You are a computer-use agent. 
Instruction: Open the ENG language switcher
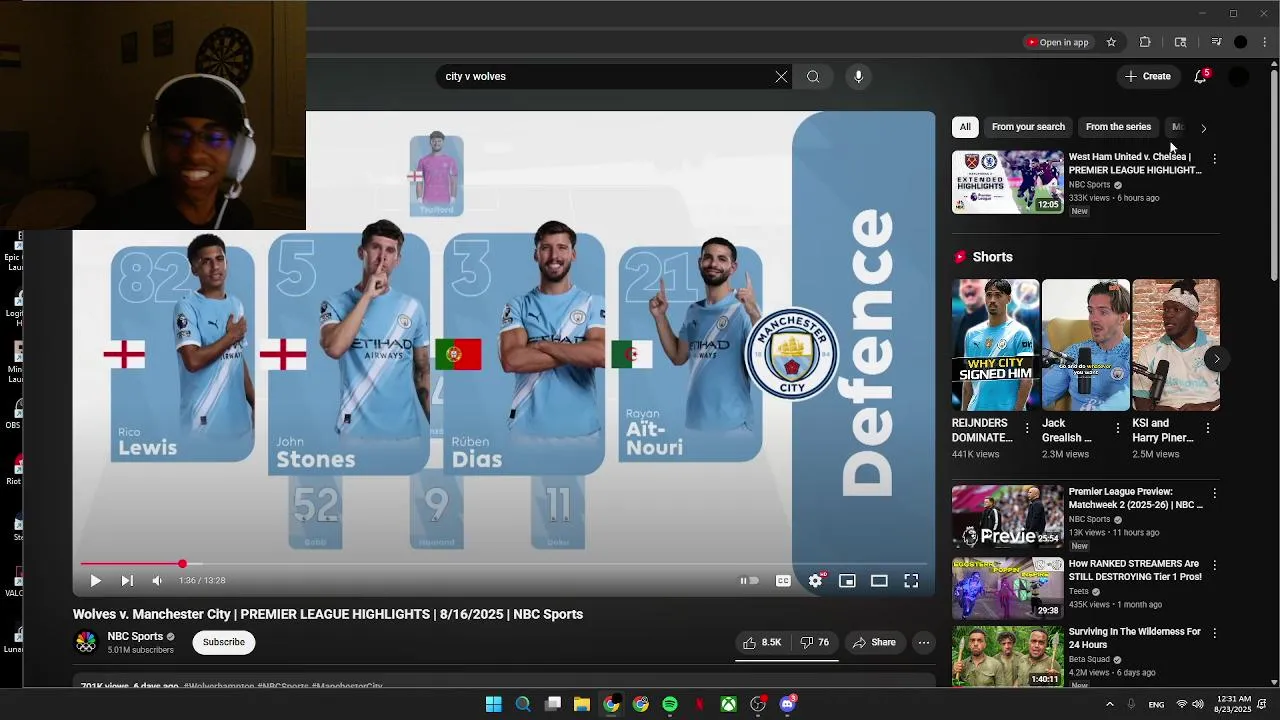(x=1156, y=705)
